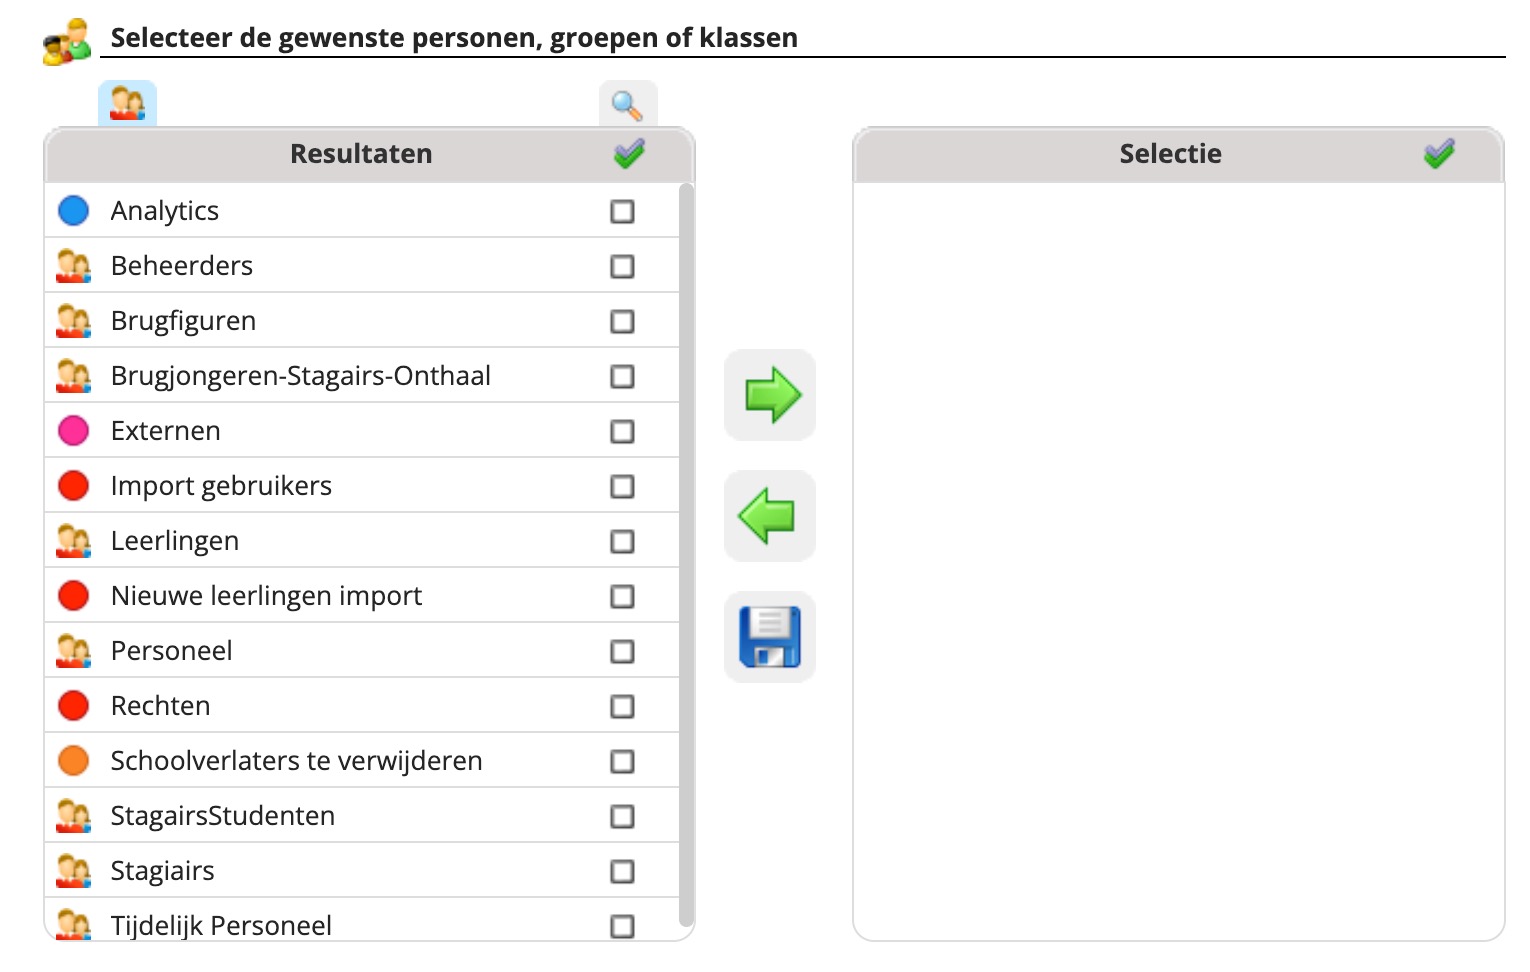Screen dimensions: 1530x972
Task: Click the Beheerders group icon
Action: click(x=74, y=266)
